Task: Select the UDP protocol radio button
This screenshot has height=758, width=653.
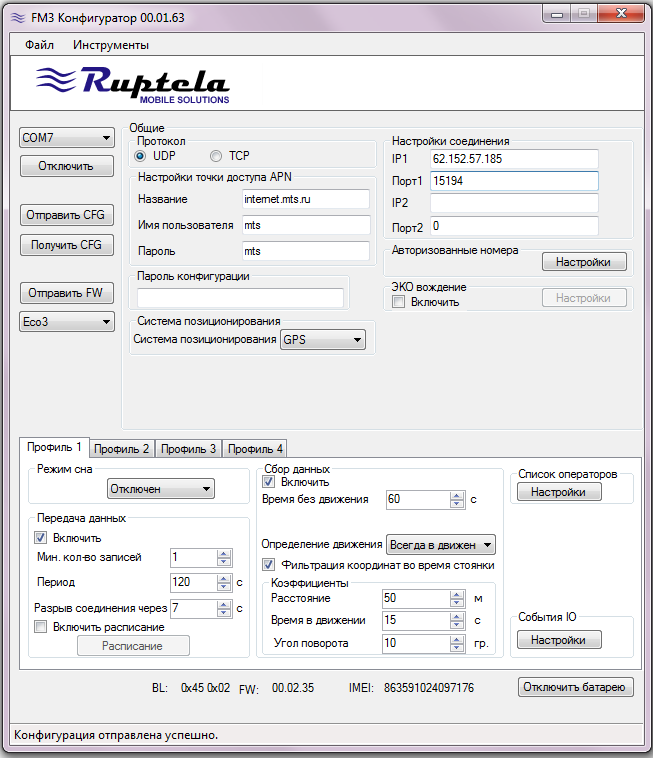Action: tap(140, 156)
